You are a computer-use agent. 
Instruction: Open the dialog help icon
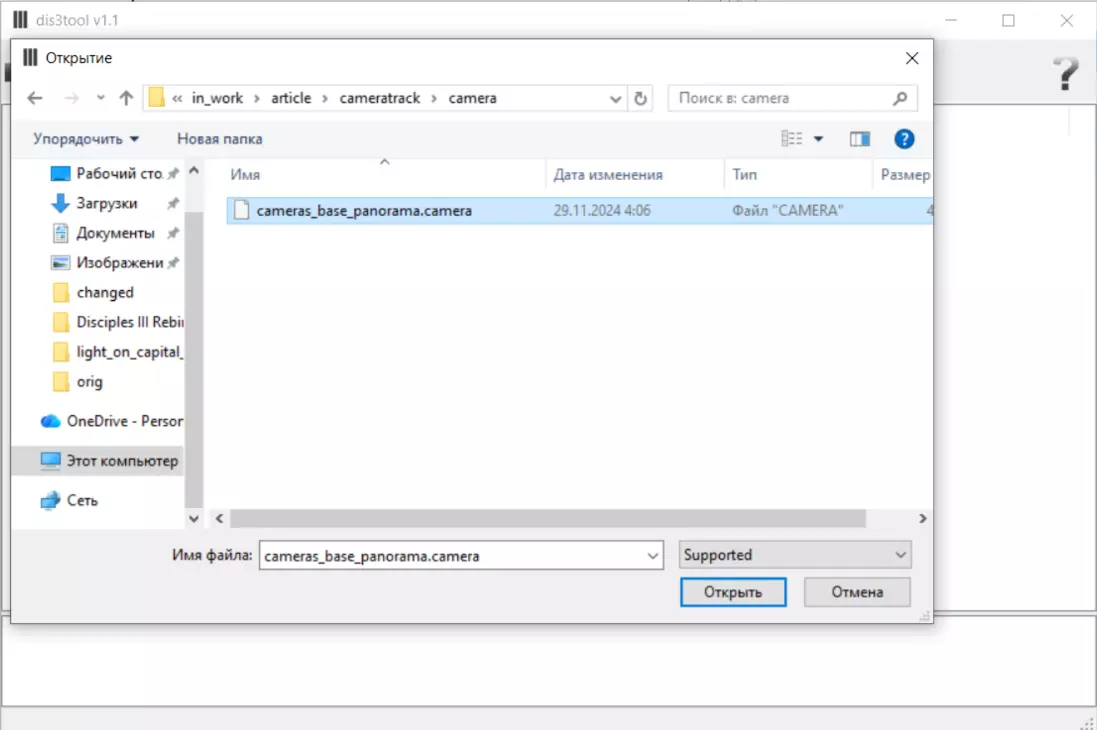904,139
